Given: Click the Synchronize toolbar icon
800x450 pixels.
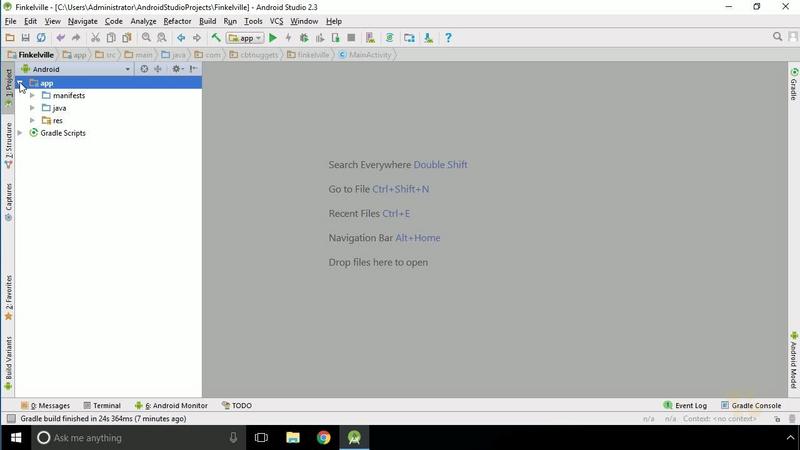Looking at the screenshot, I should [x=41, y=38].
